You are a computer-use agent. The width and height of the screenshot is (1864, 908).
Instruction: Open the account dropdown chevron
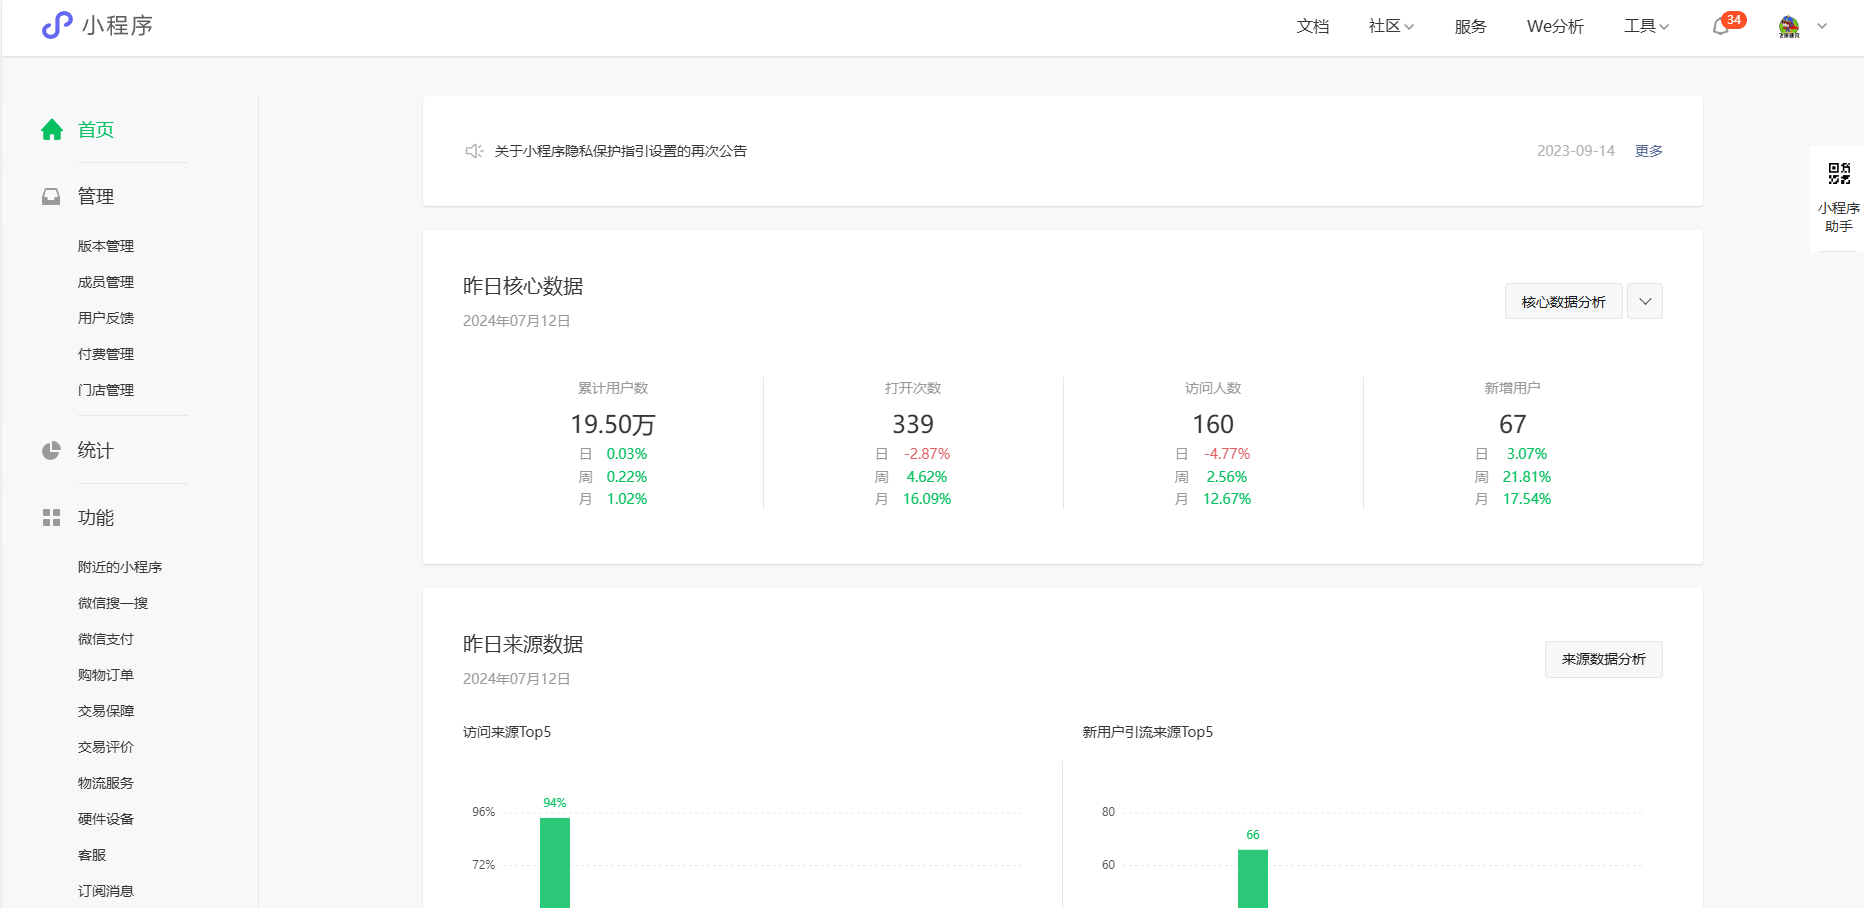click(x=1822, y=27)
